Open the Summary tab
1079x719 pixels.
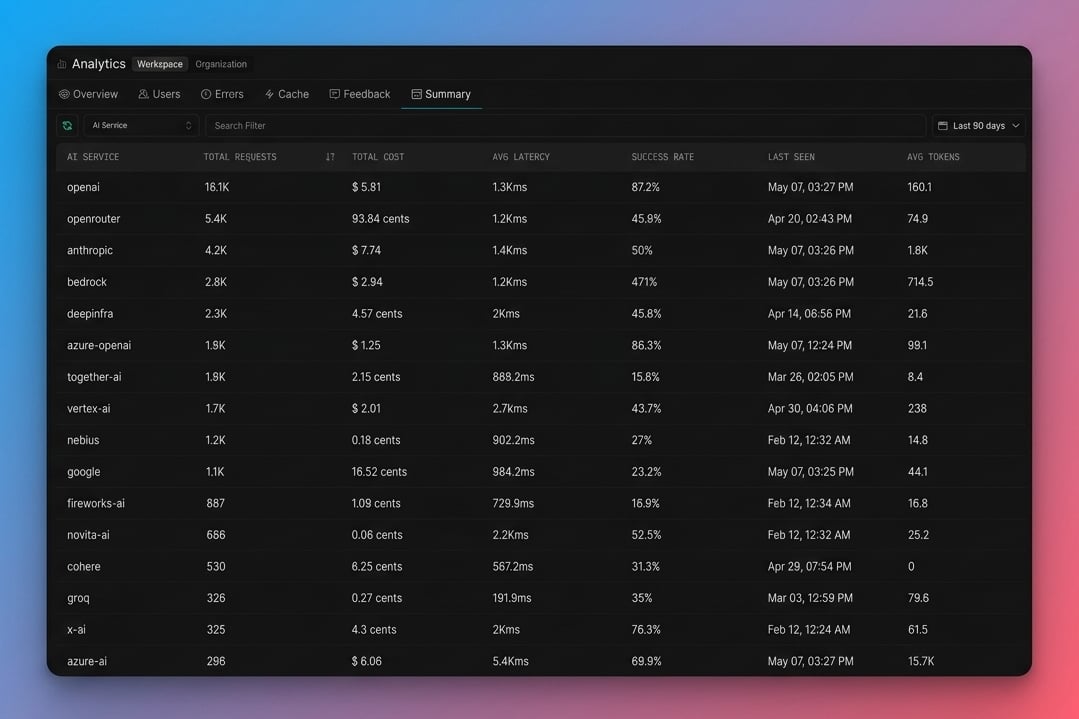(x=441, y=94)
